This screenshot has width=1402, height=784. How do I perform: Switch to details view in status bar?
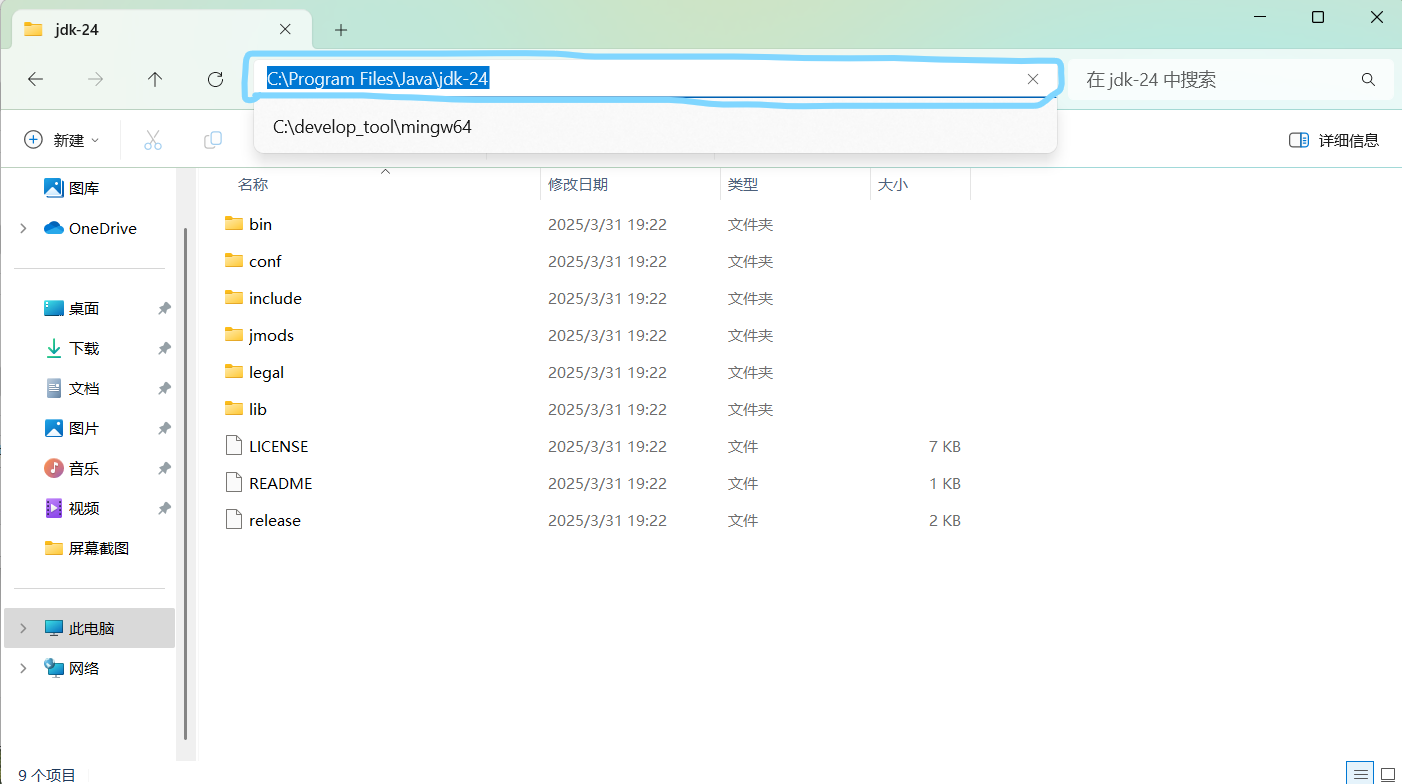pos(1360,772)
